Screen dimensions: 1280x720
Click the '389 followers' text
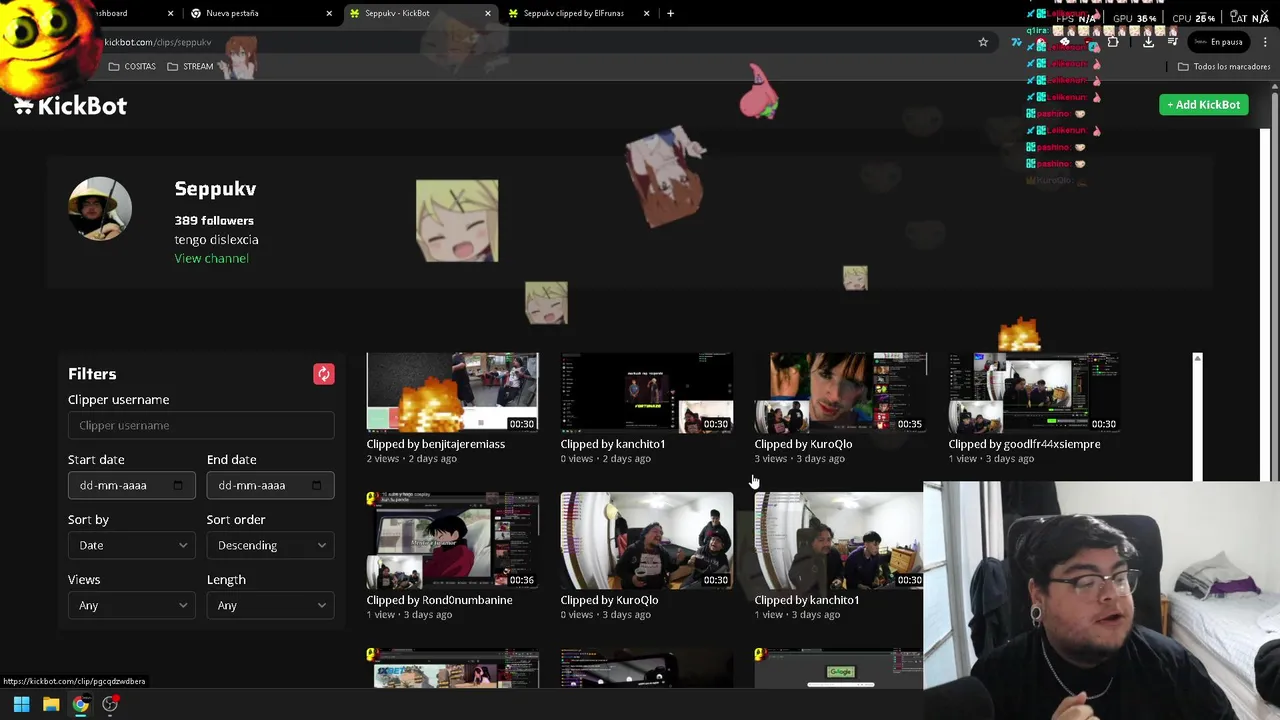point(214,220)
